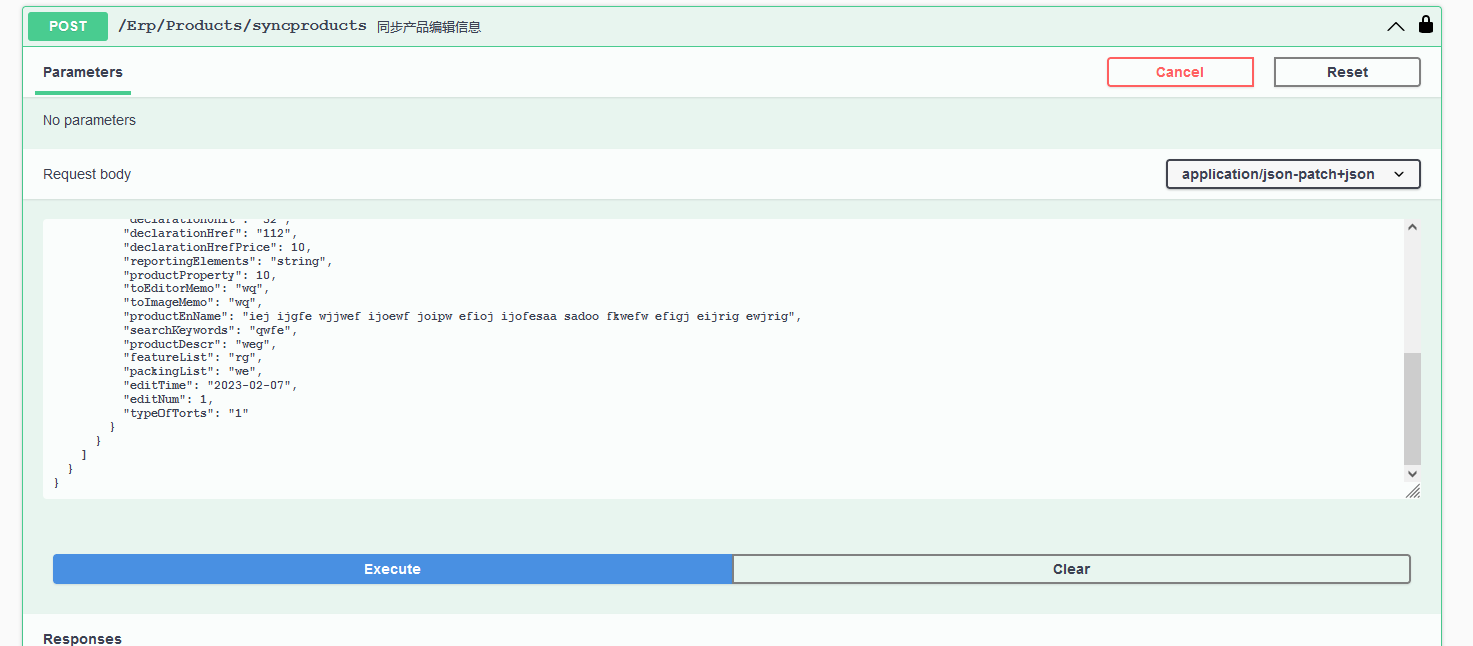Open the application/json-patch+json content type dropdown

(1293, 174)
